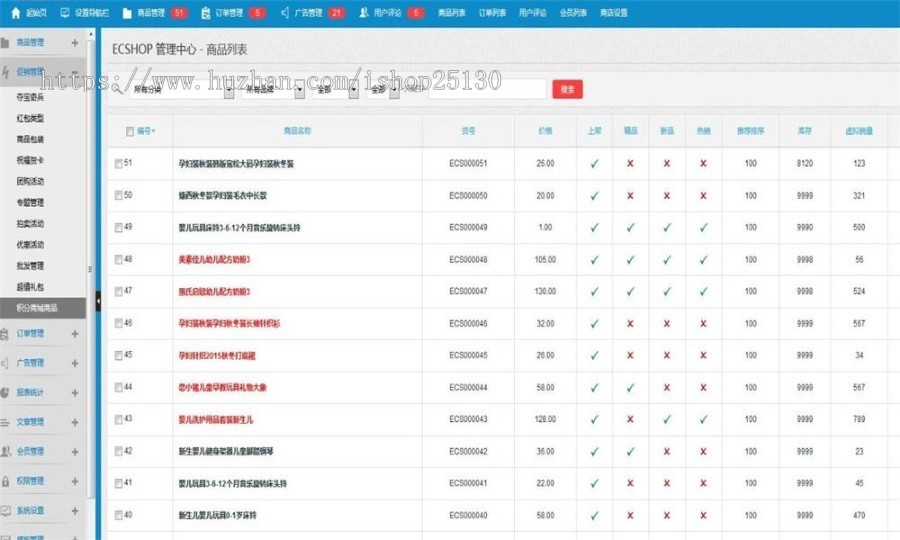The image size is (900, 540).
Task: Sort by the 编号 column header
Action: tap(146, 131)
